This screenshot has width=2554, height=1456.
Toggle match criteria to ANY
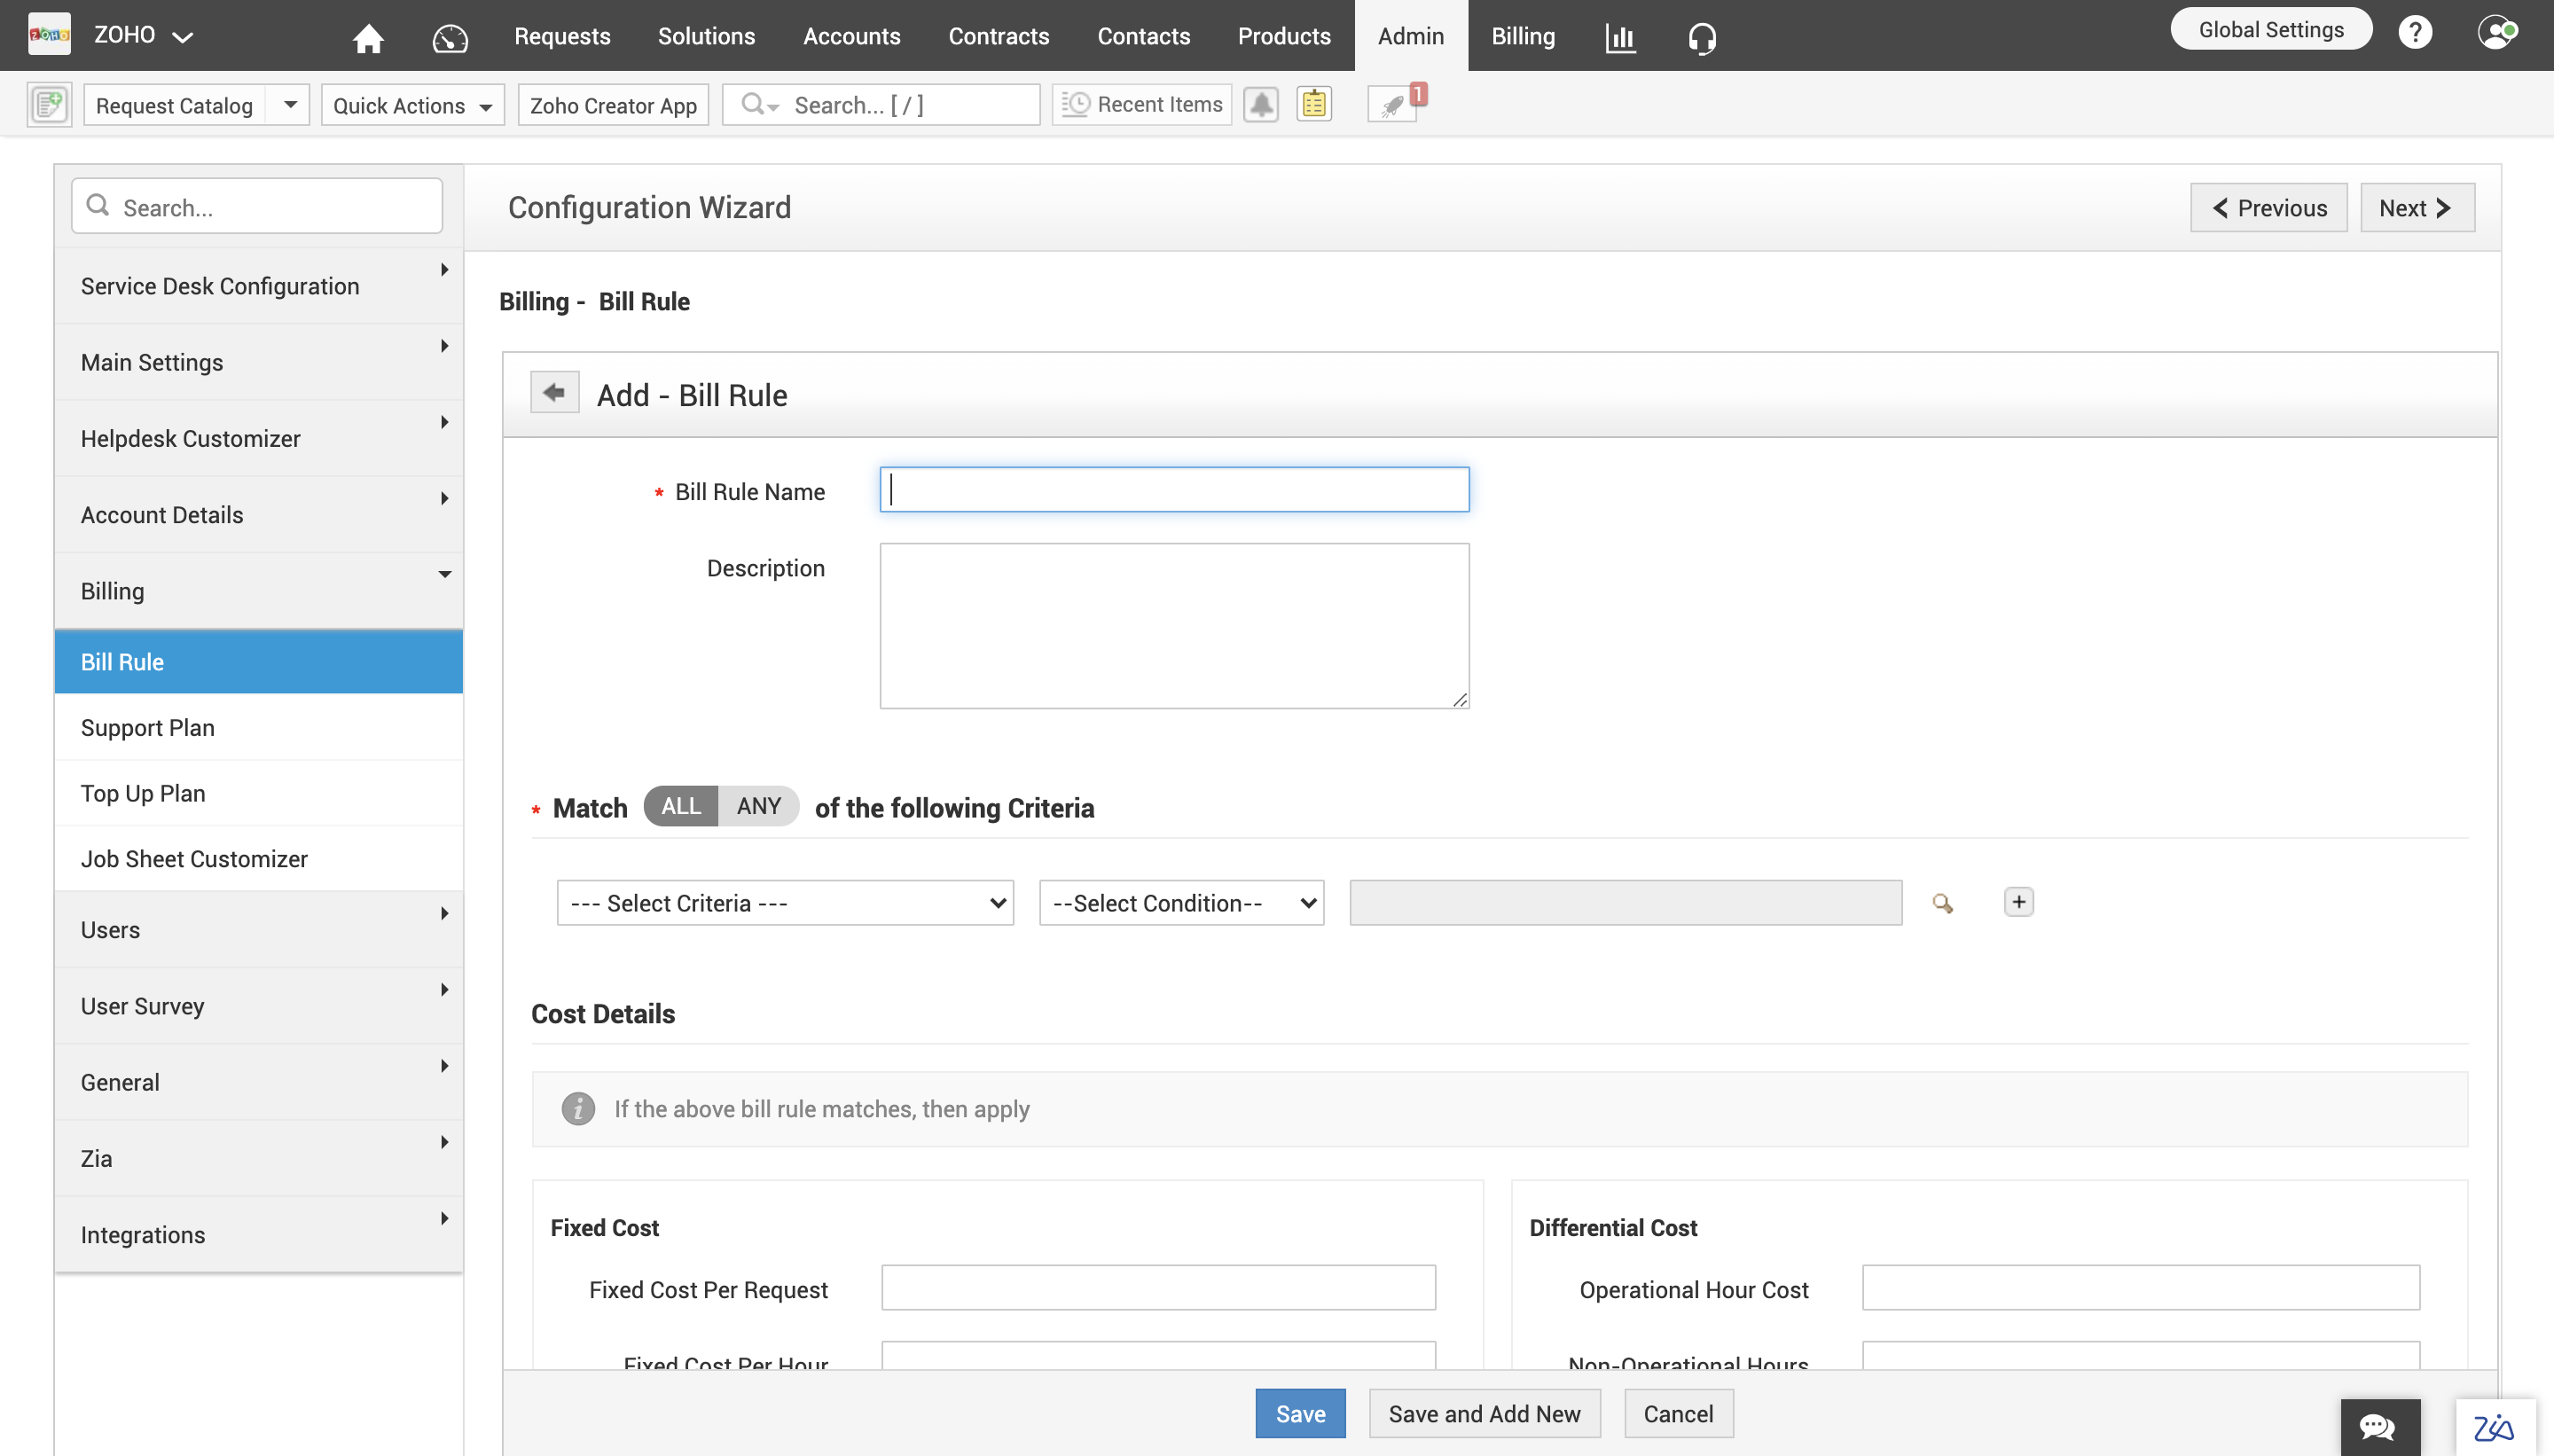(x=758, y=805)
